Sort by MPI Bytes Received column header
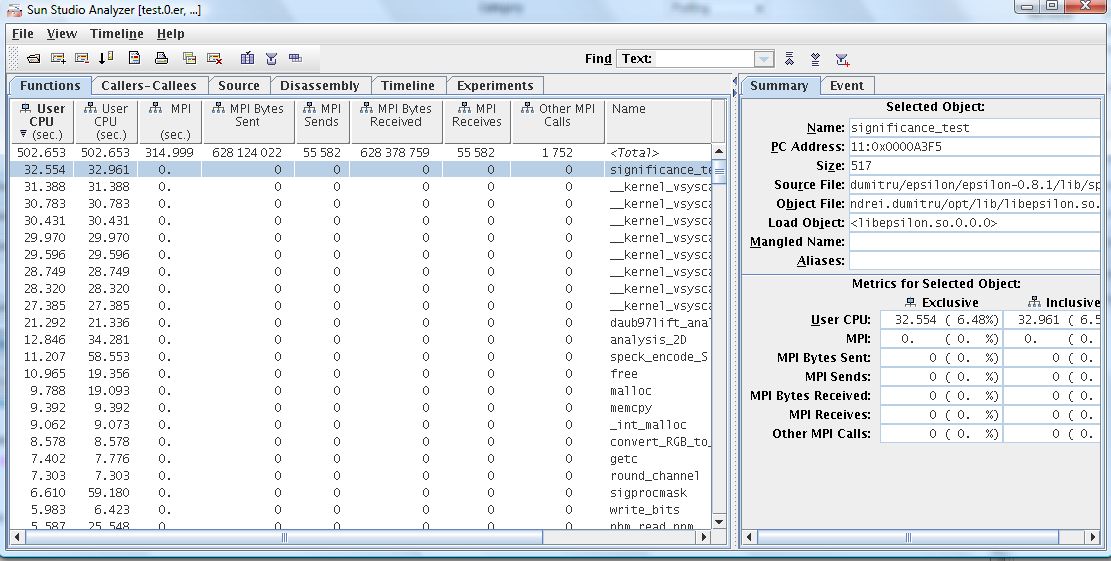 [x=396, y=121]
